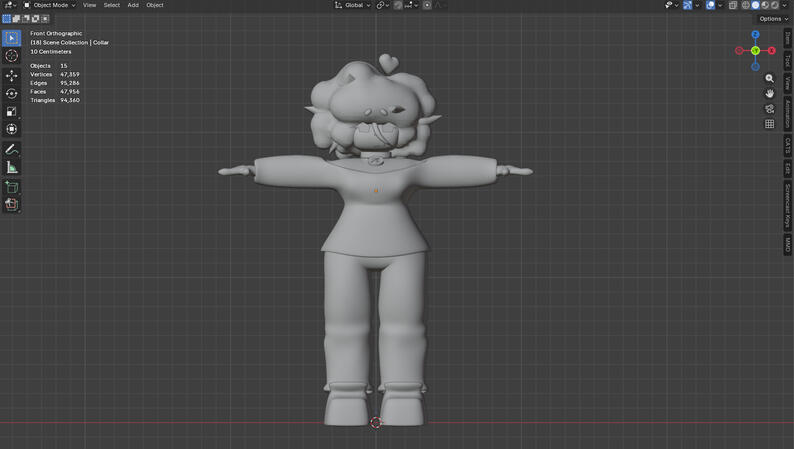Open the Screencast Keys sidebar tab
794x449 pixels.
(787, 205)
